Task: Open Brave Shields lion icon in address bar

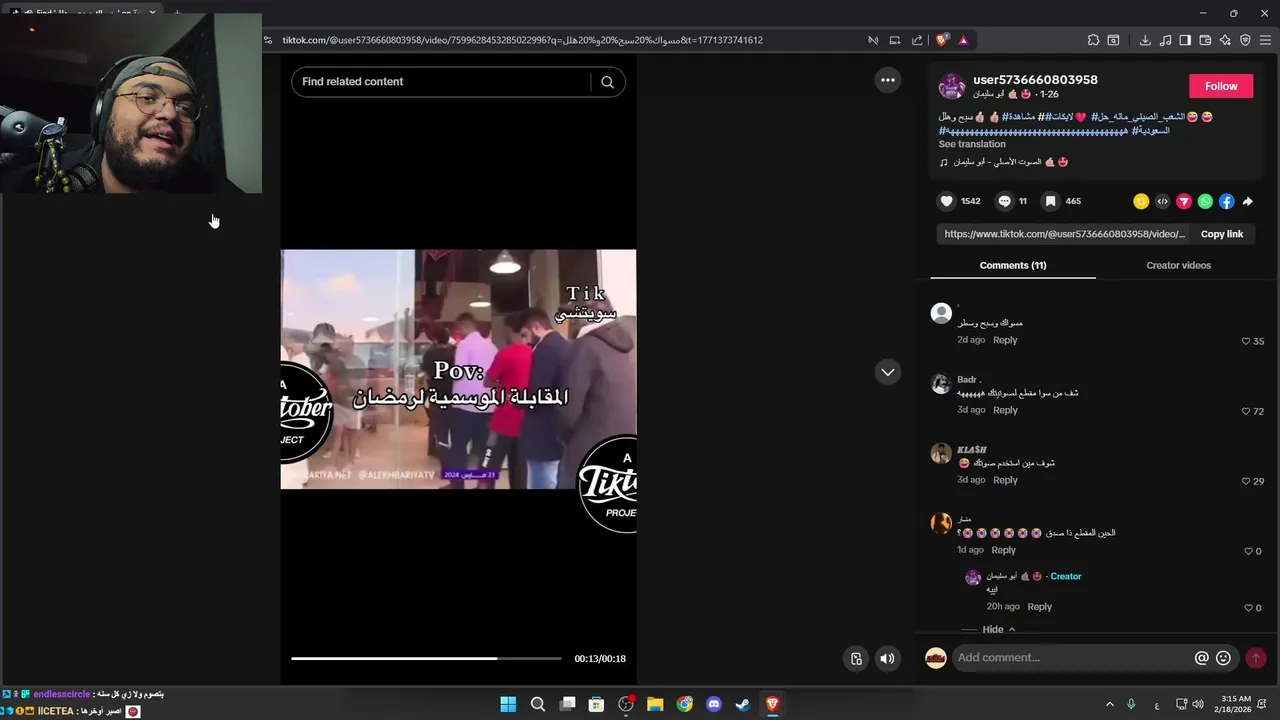Action: [942, 40]
